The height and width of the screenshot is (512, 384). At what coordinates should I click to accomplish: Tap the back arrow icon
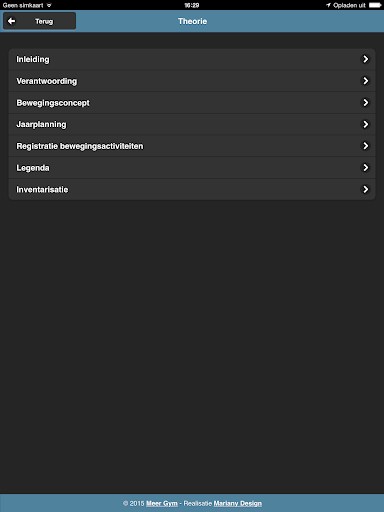click(11, 21)
